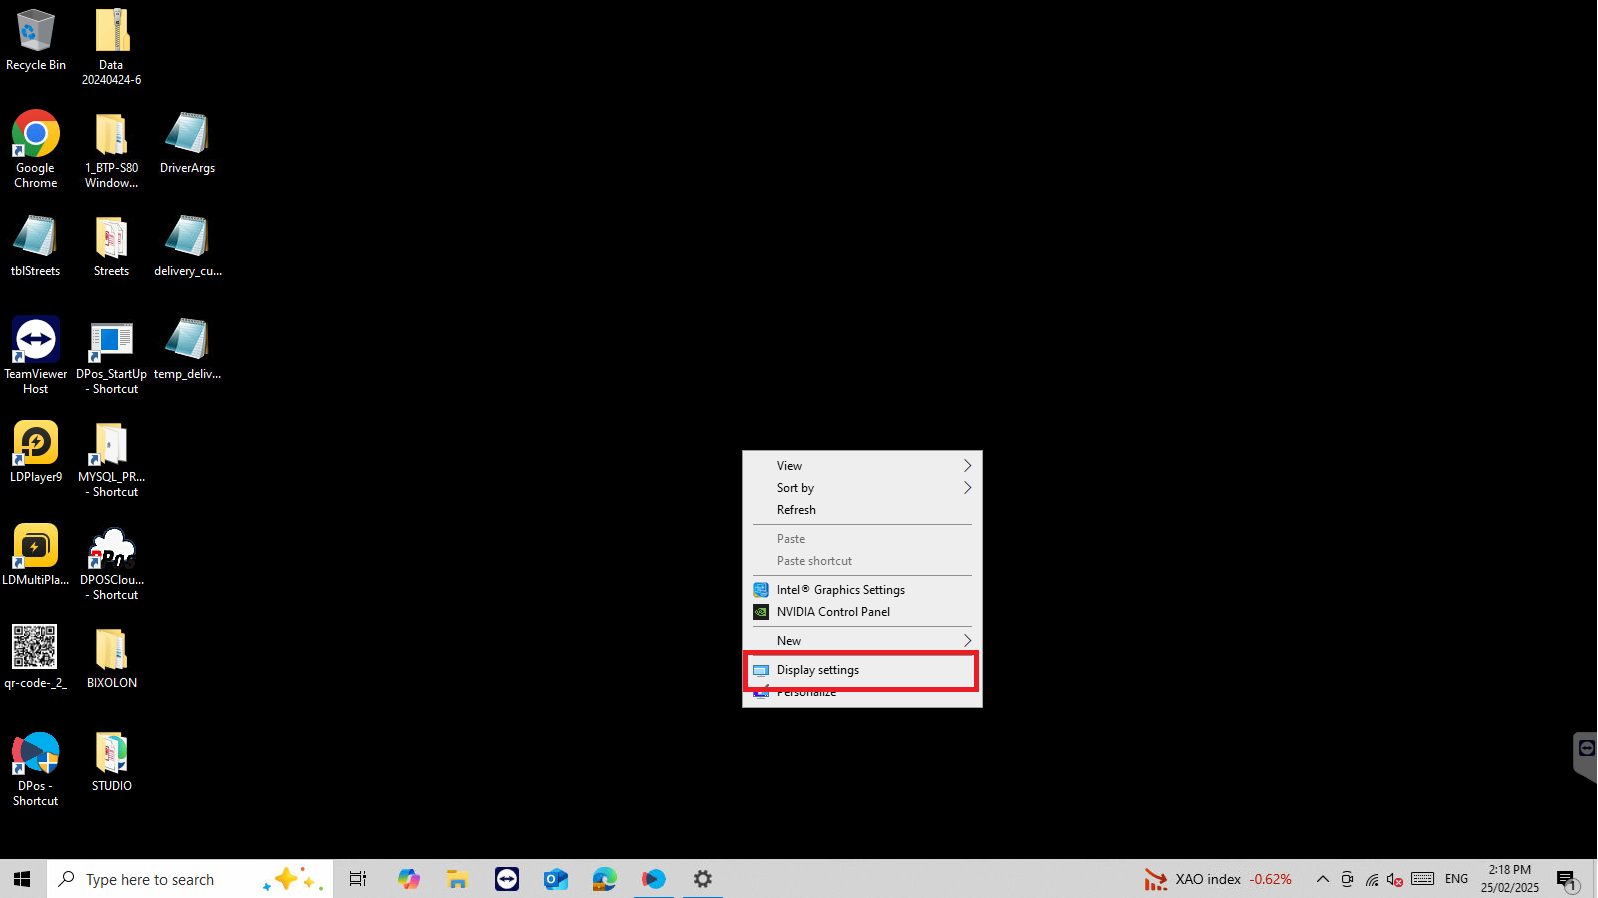This screenshot has height=898, width=1598.
Task: Select the TeamViewer Host desktop shortcut
Action: click(x=36, y=355)
